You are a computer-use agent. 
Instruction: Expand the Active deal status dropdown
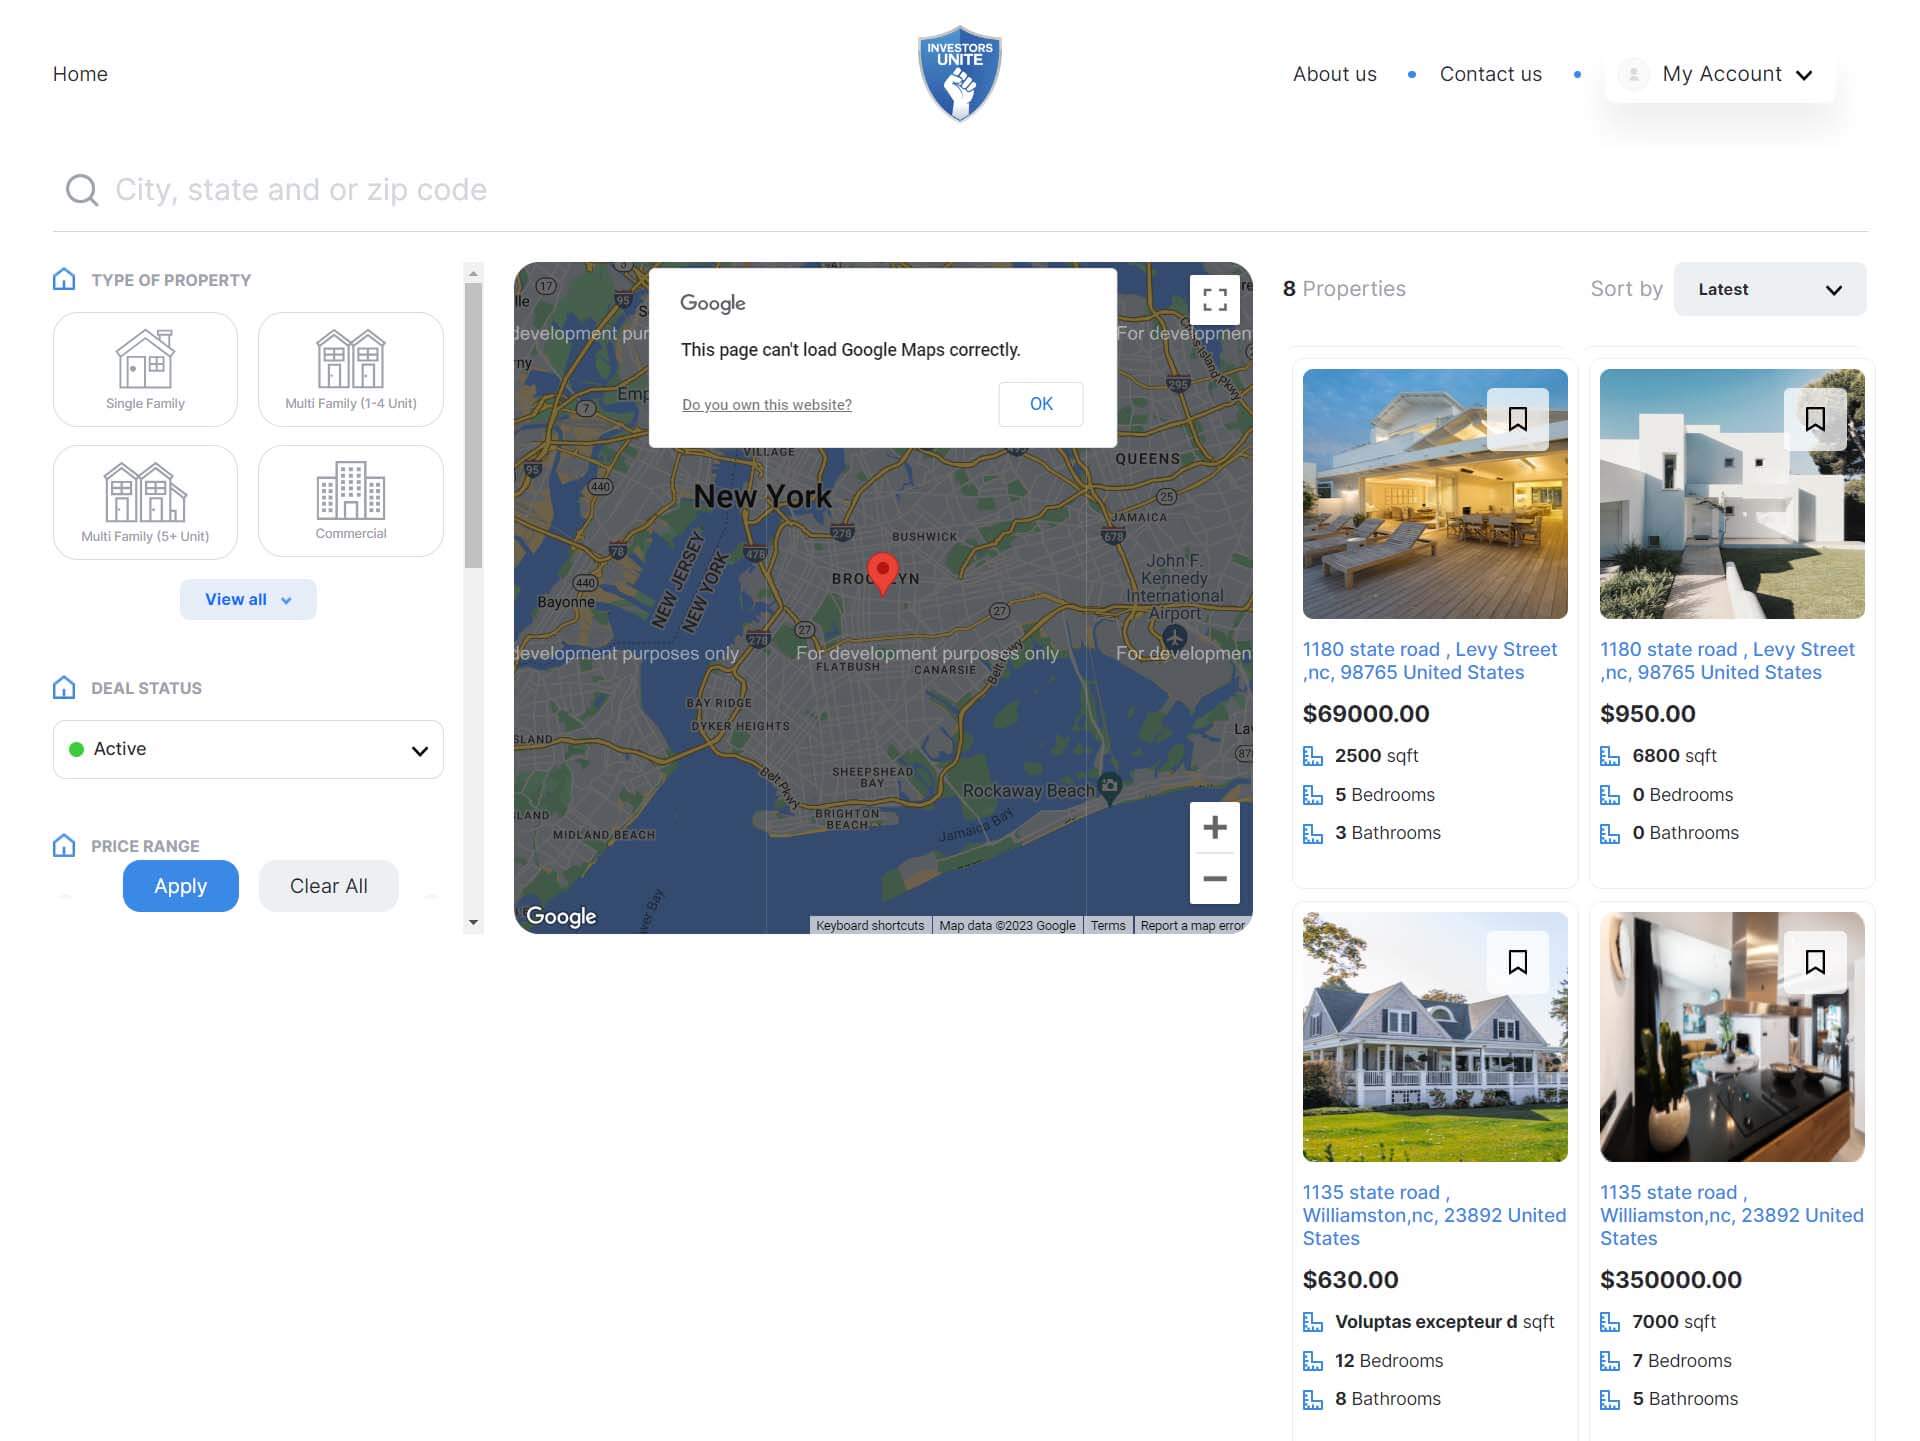click(x=248, y=749)
